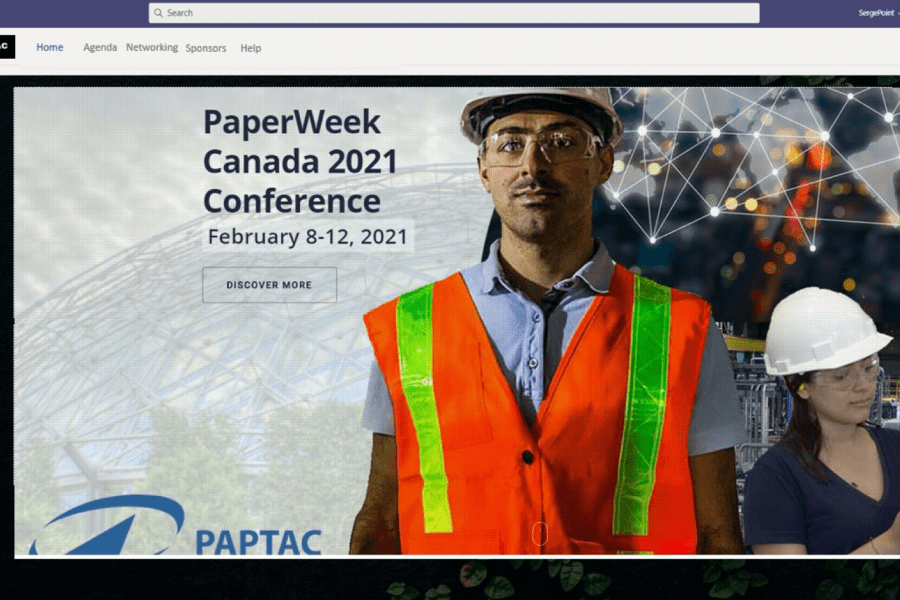The image size is (900, 600).
Task: Click the PaperWeek Canada 2021 Conference heading
Action: click(x=300, y=161)
